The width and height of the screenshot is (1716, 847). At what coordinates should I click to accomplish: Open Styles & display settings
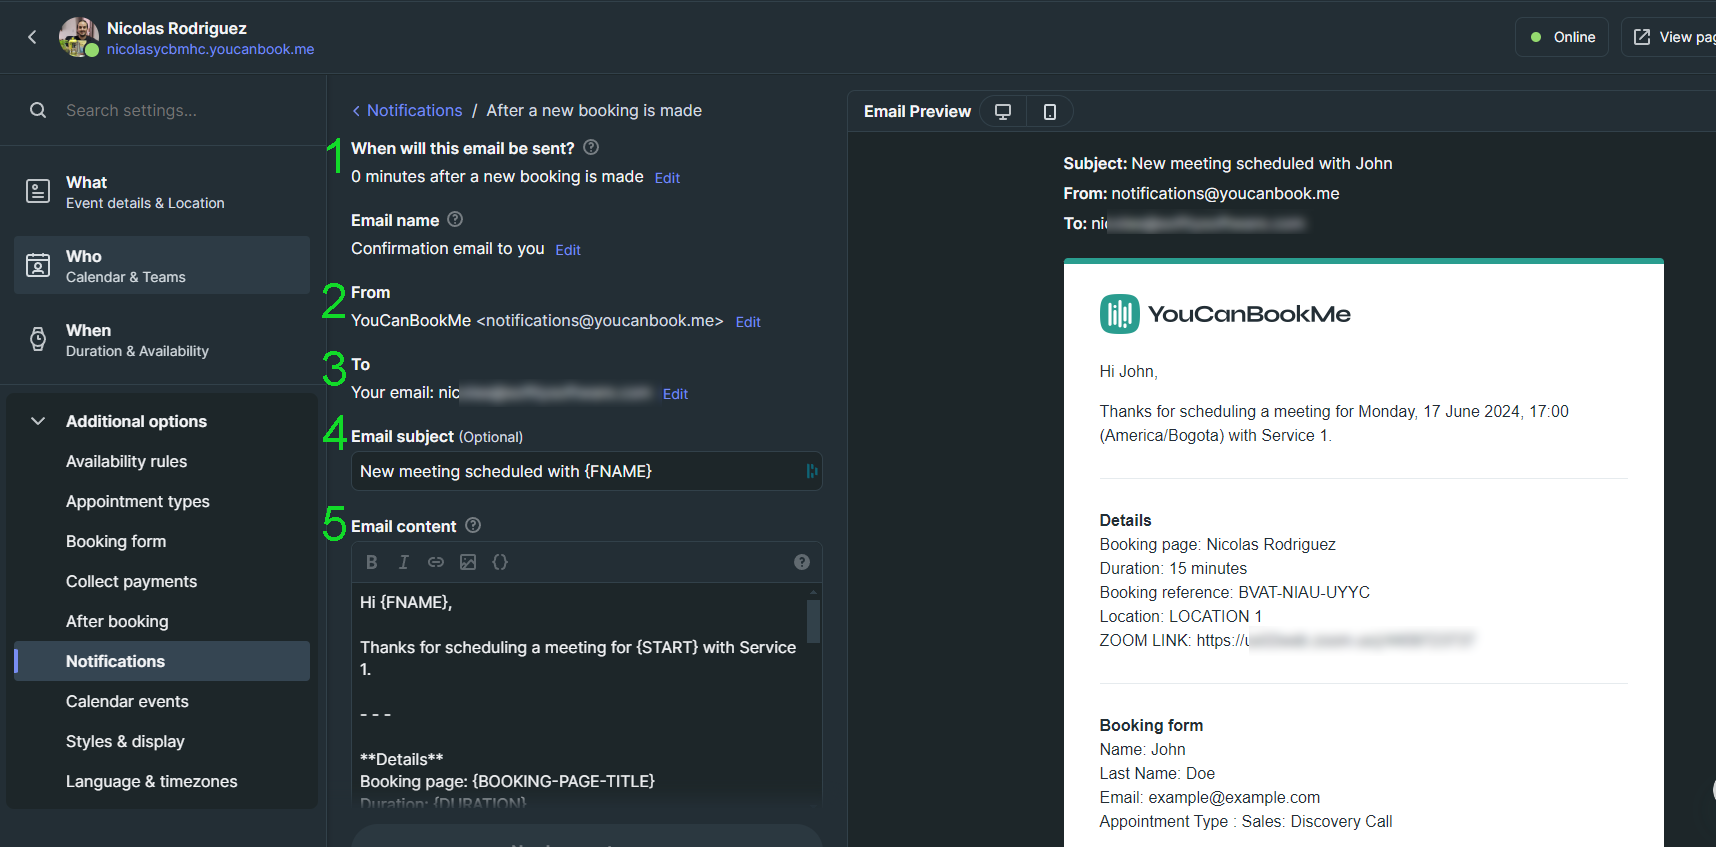click(x=125, y=741)
